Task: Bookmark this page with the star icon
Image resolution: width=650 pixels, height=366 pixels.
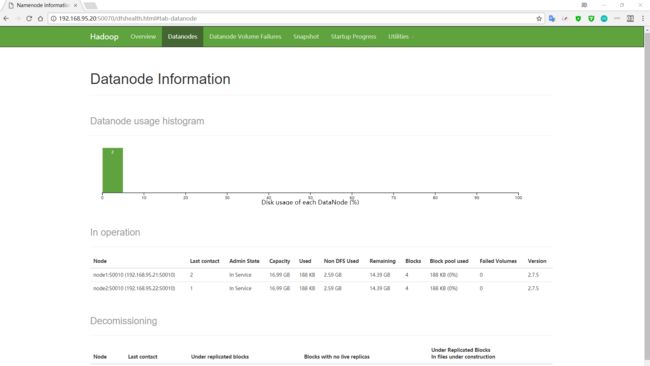Action: (539, 19)
